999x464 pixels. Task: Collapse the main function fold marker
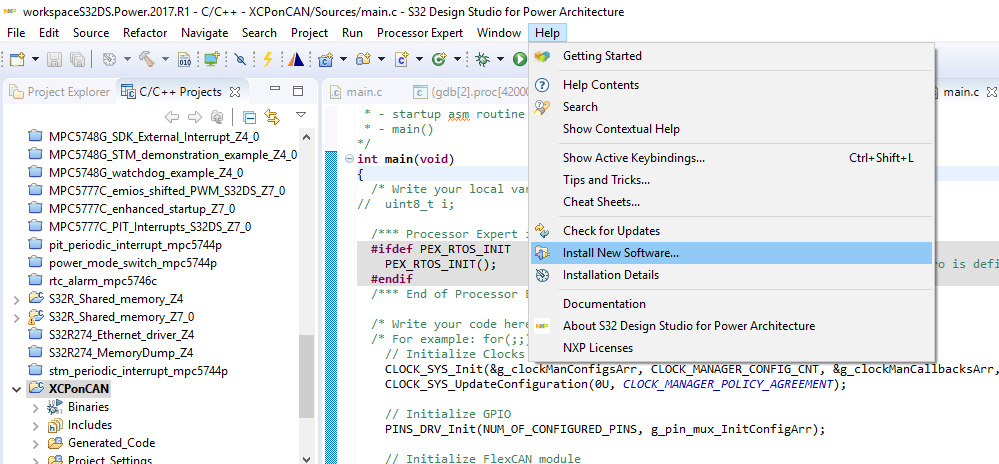click(349, 159)
